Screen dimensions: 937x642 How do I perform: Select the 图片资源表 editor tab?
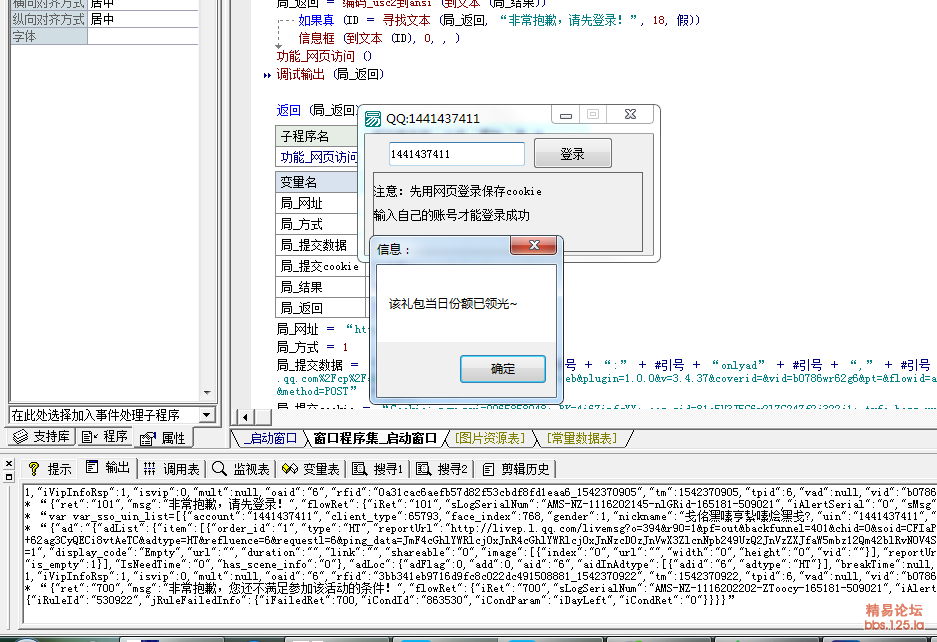(x=491, y=438)
